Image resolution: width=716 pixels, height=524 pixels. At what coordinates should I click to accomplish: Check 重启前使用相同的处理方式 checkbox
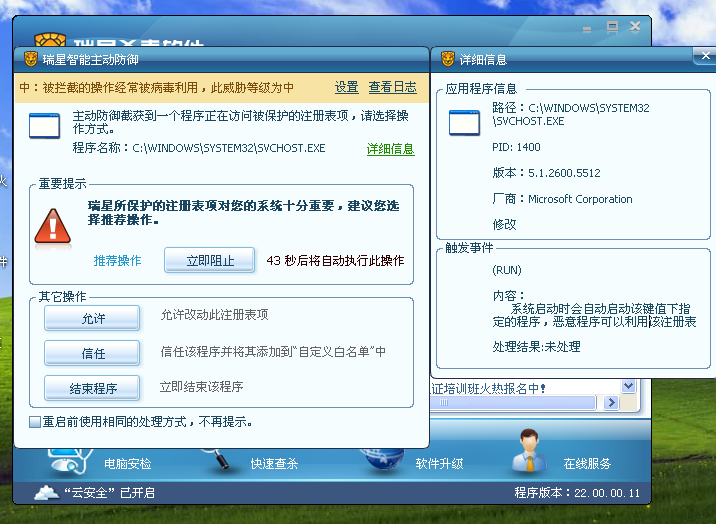pyautogui.click(x=35, y=422)
